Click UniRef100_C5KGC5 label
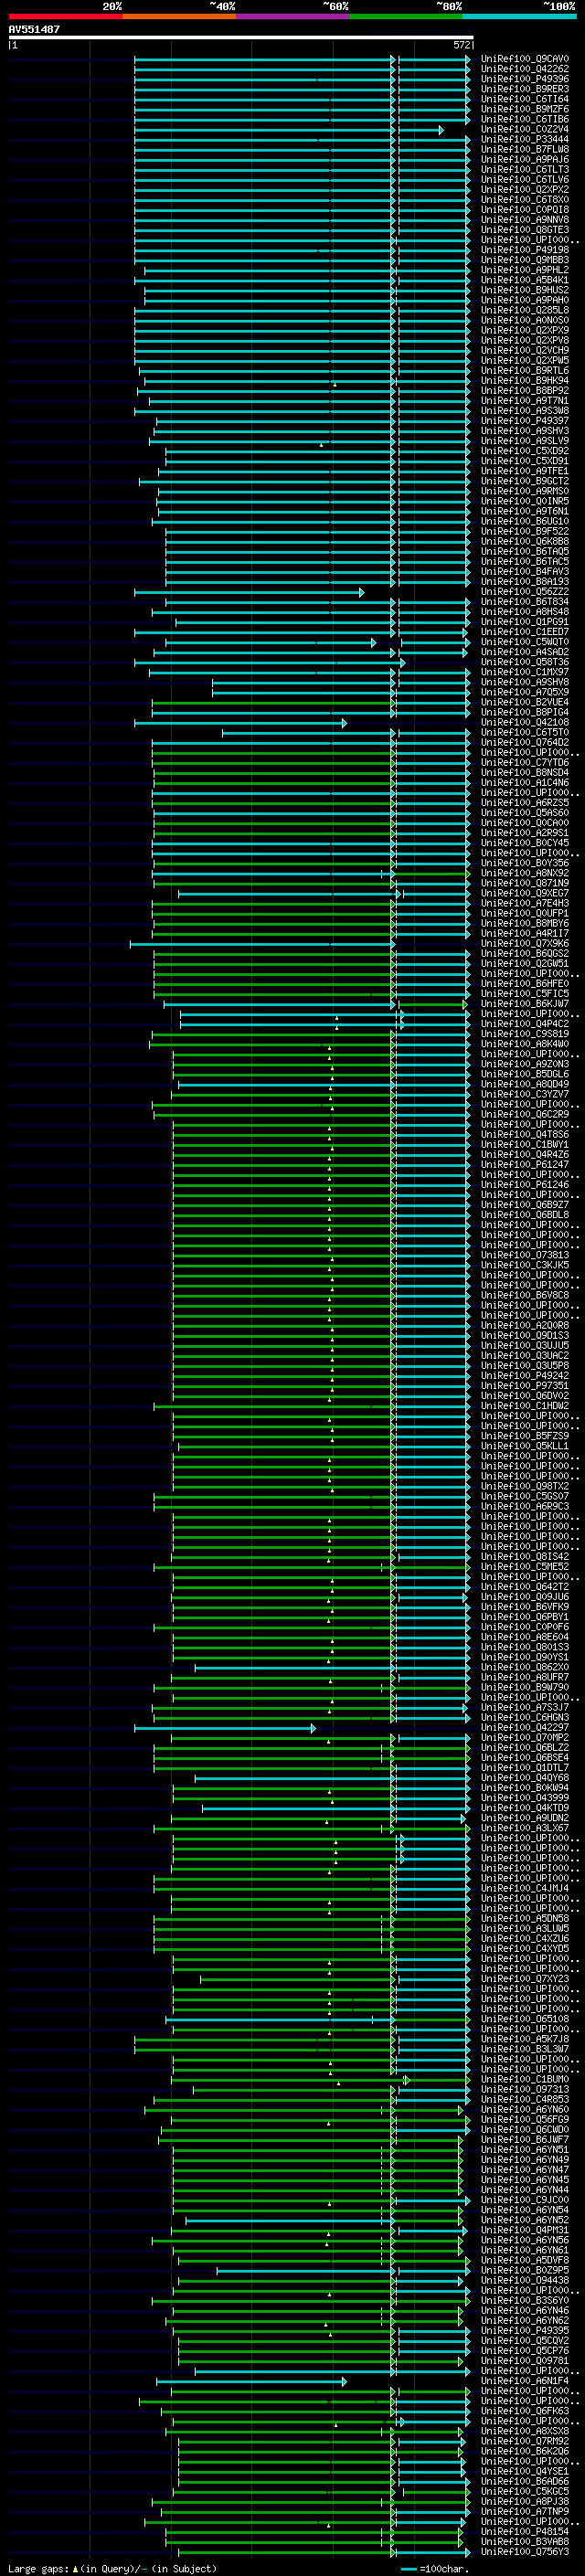The height and width of the screenshot is (2576, 585). tap(525, 2491)
